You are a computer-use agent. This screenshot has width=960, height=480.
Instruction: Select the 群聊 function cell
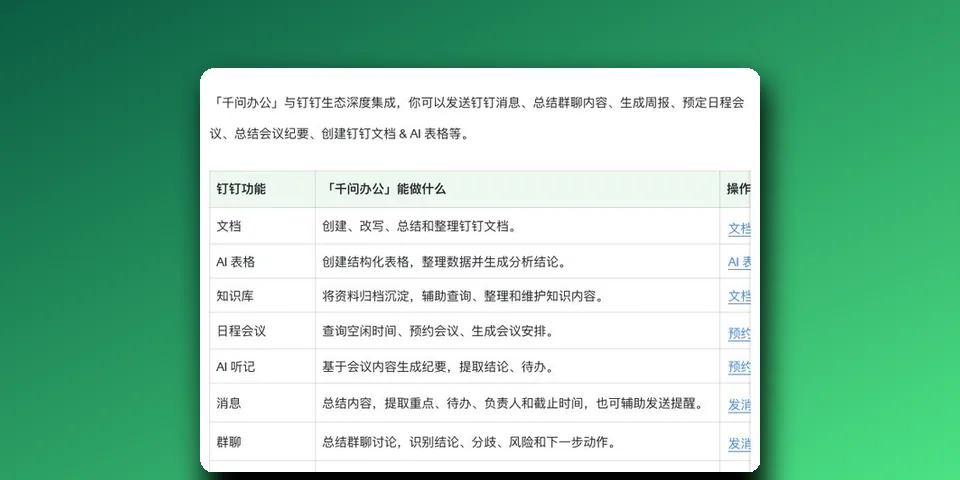pyautogui.click(x=263, y=441)
